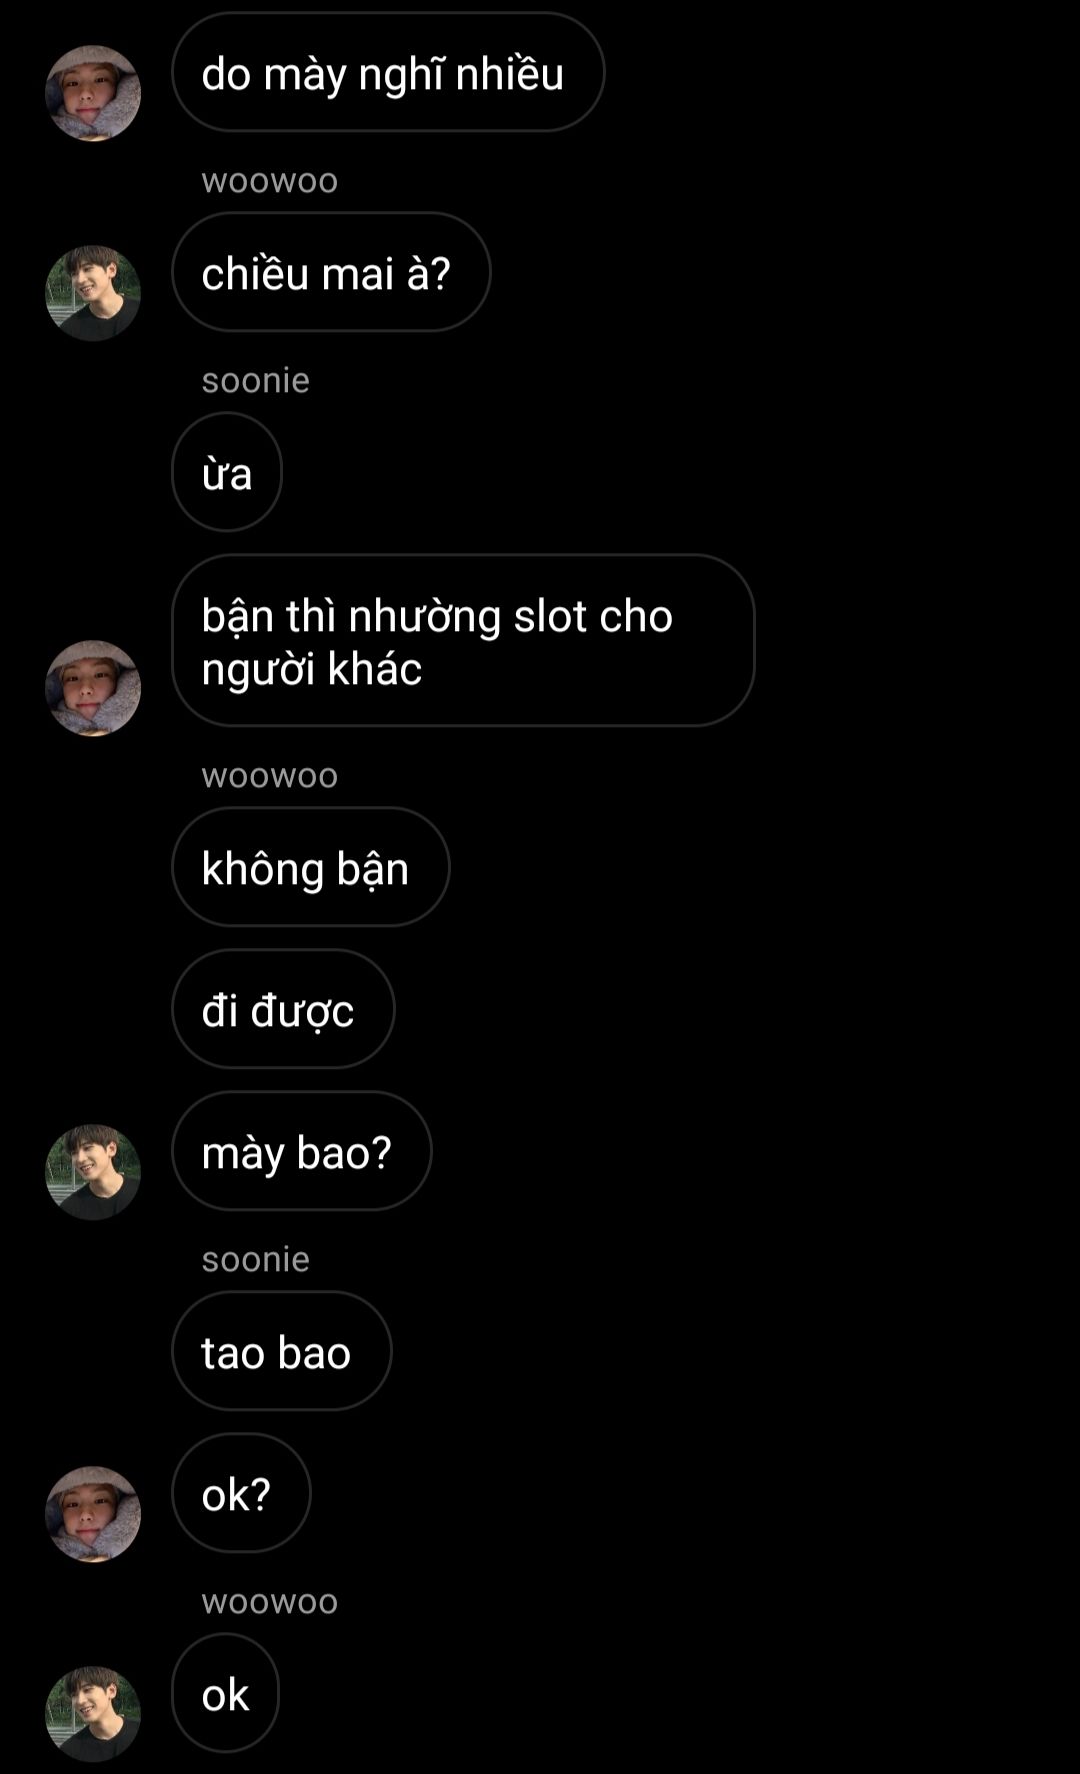Select the "tao bao" message bubble

coord(282,1351)
